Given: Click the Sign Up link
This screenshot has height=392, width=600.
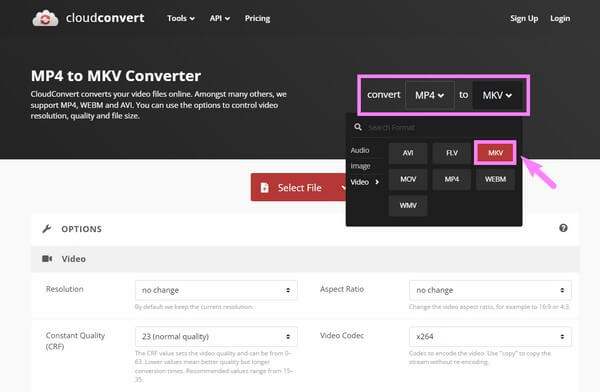Looking at the screenshot, I should 524,18.
